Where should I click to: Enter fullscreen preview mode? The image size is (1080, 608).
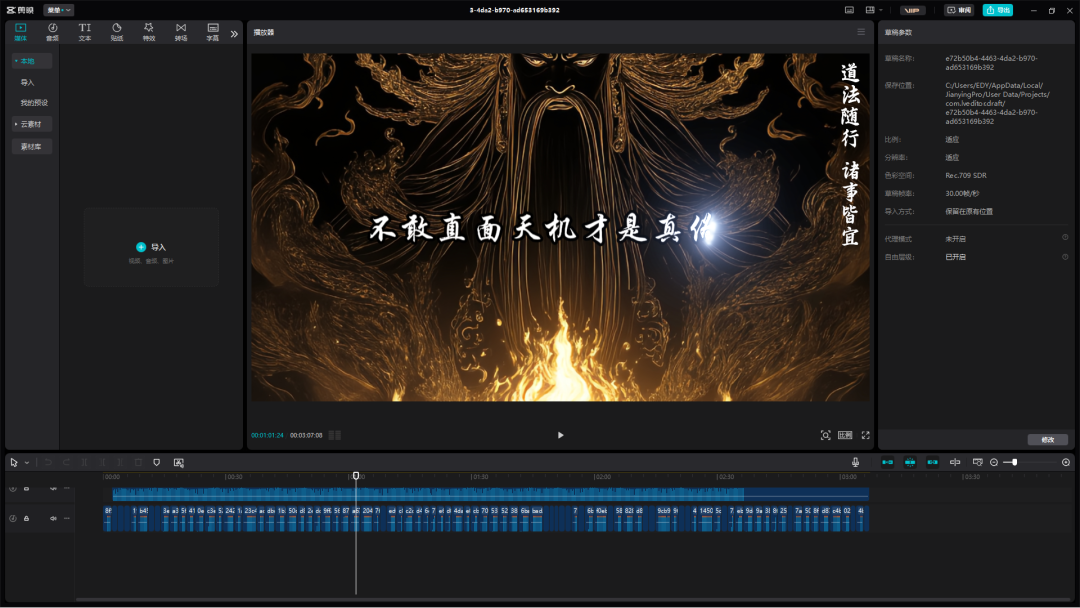point(866,435)
